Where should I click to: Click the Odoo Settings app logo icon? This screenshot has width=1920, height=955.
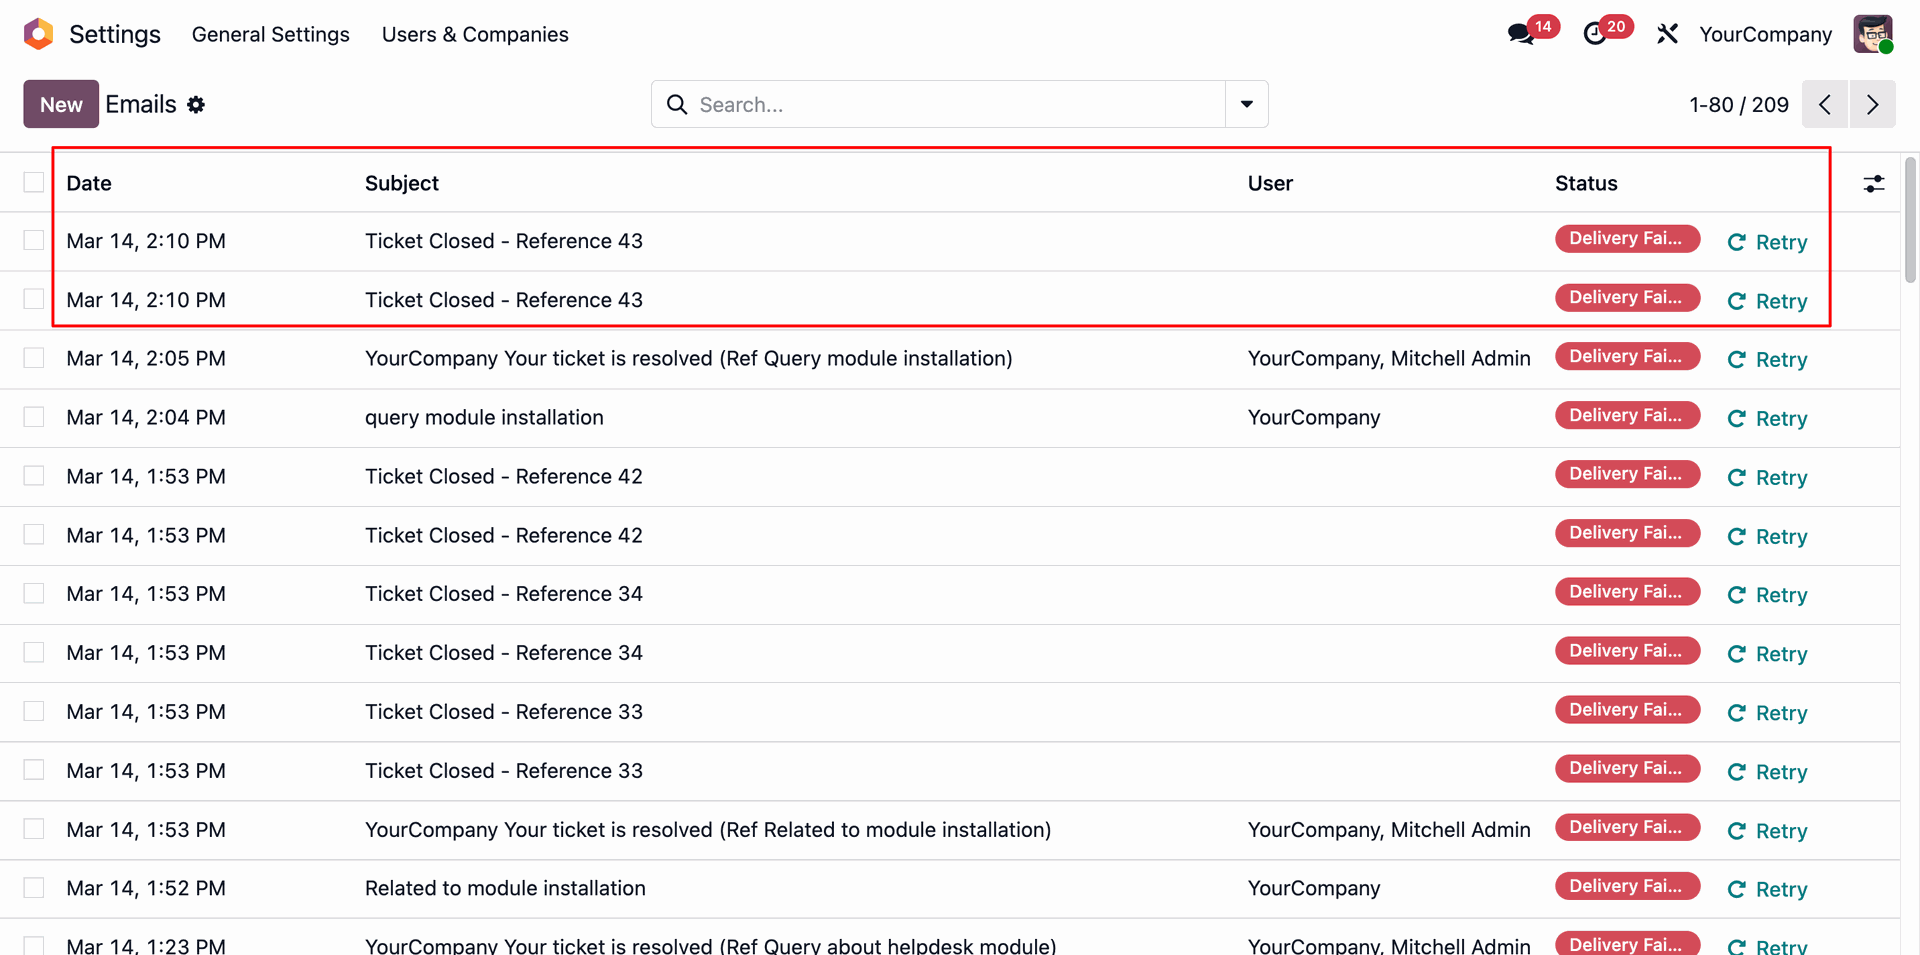38,34
